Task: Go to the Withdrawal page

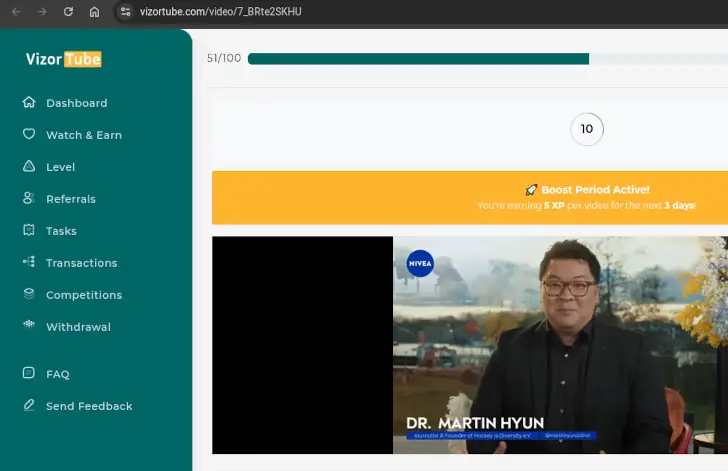Action: point(78,327)
